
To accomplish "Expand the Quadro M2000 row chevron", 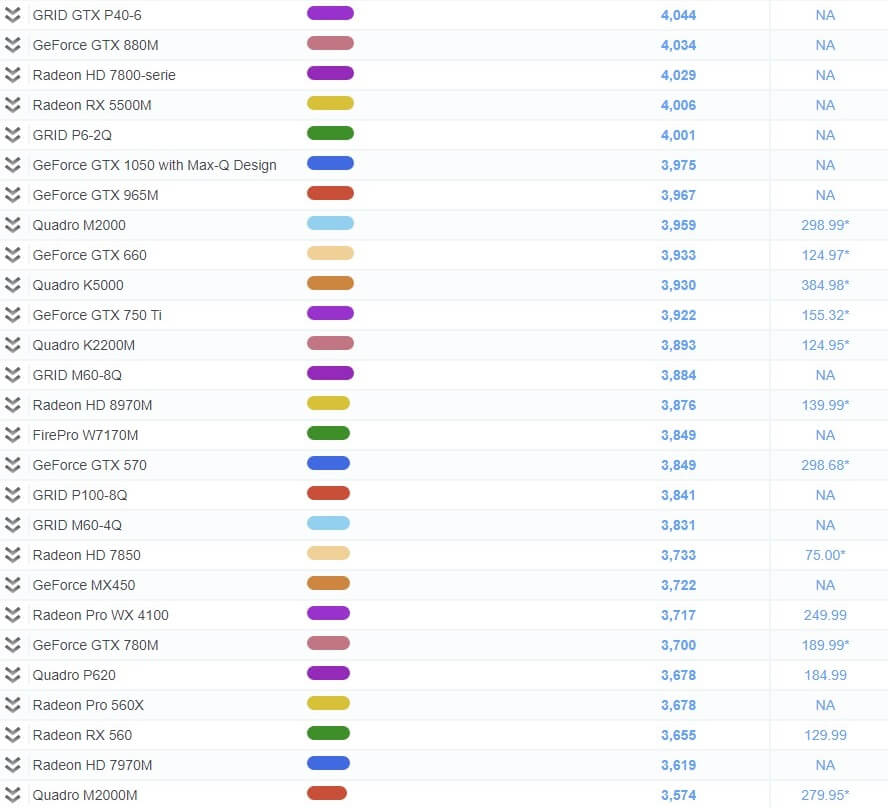I will 12,225.
